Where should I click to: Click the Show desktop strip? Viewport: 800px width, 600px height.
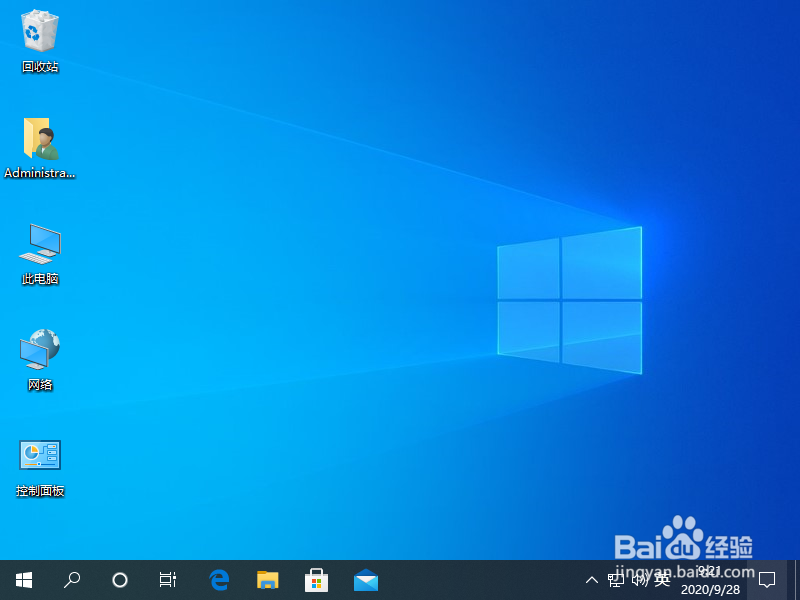tap(796, 580)
